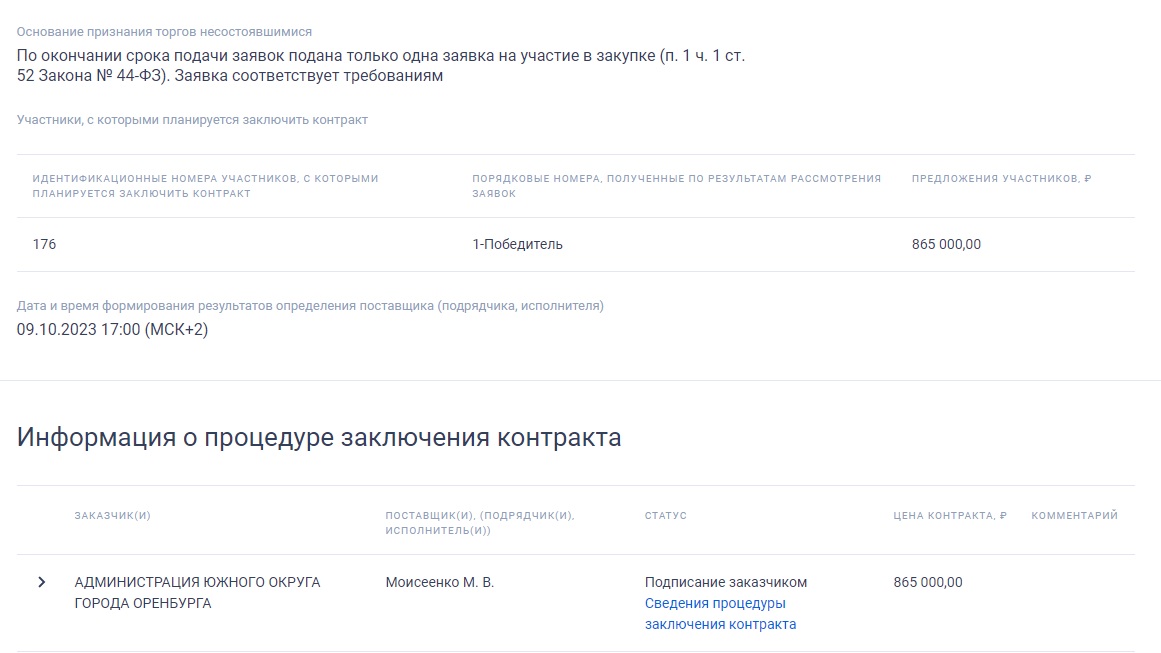The width and height of the screenshot is (1161, 653).
Task: Click the Порядковые номера column header
Action: click(676, 186)
